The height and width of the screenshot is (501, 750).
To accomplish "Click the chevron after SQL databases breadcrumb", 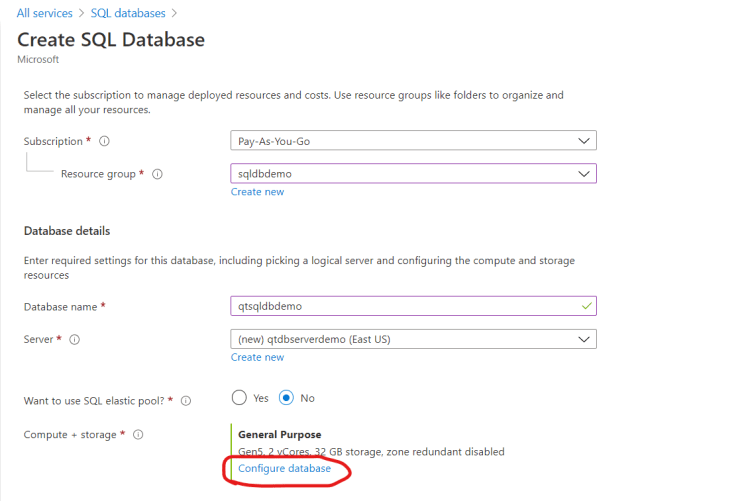I will click(174, 13).
